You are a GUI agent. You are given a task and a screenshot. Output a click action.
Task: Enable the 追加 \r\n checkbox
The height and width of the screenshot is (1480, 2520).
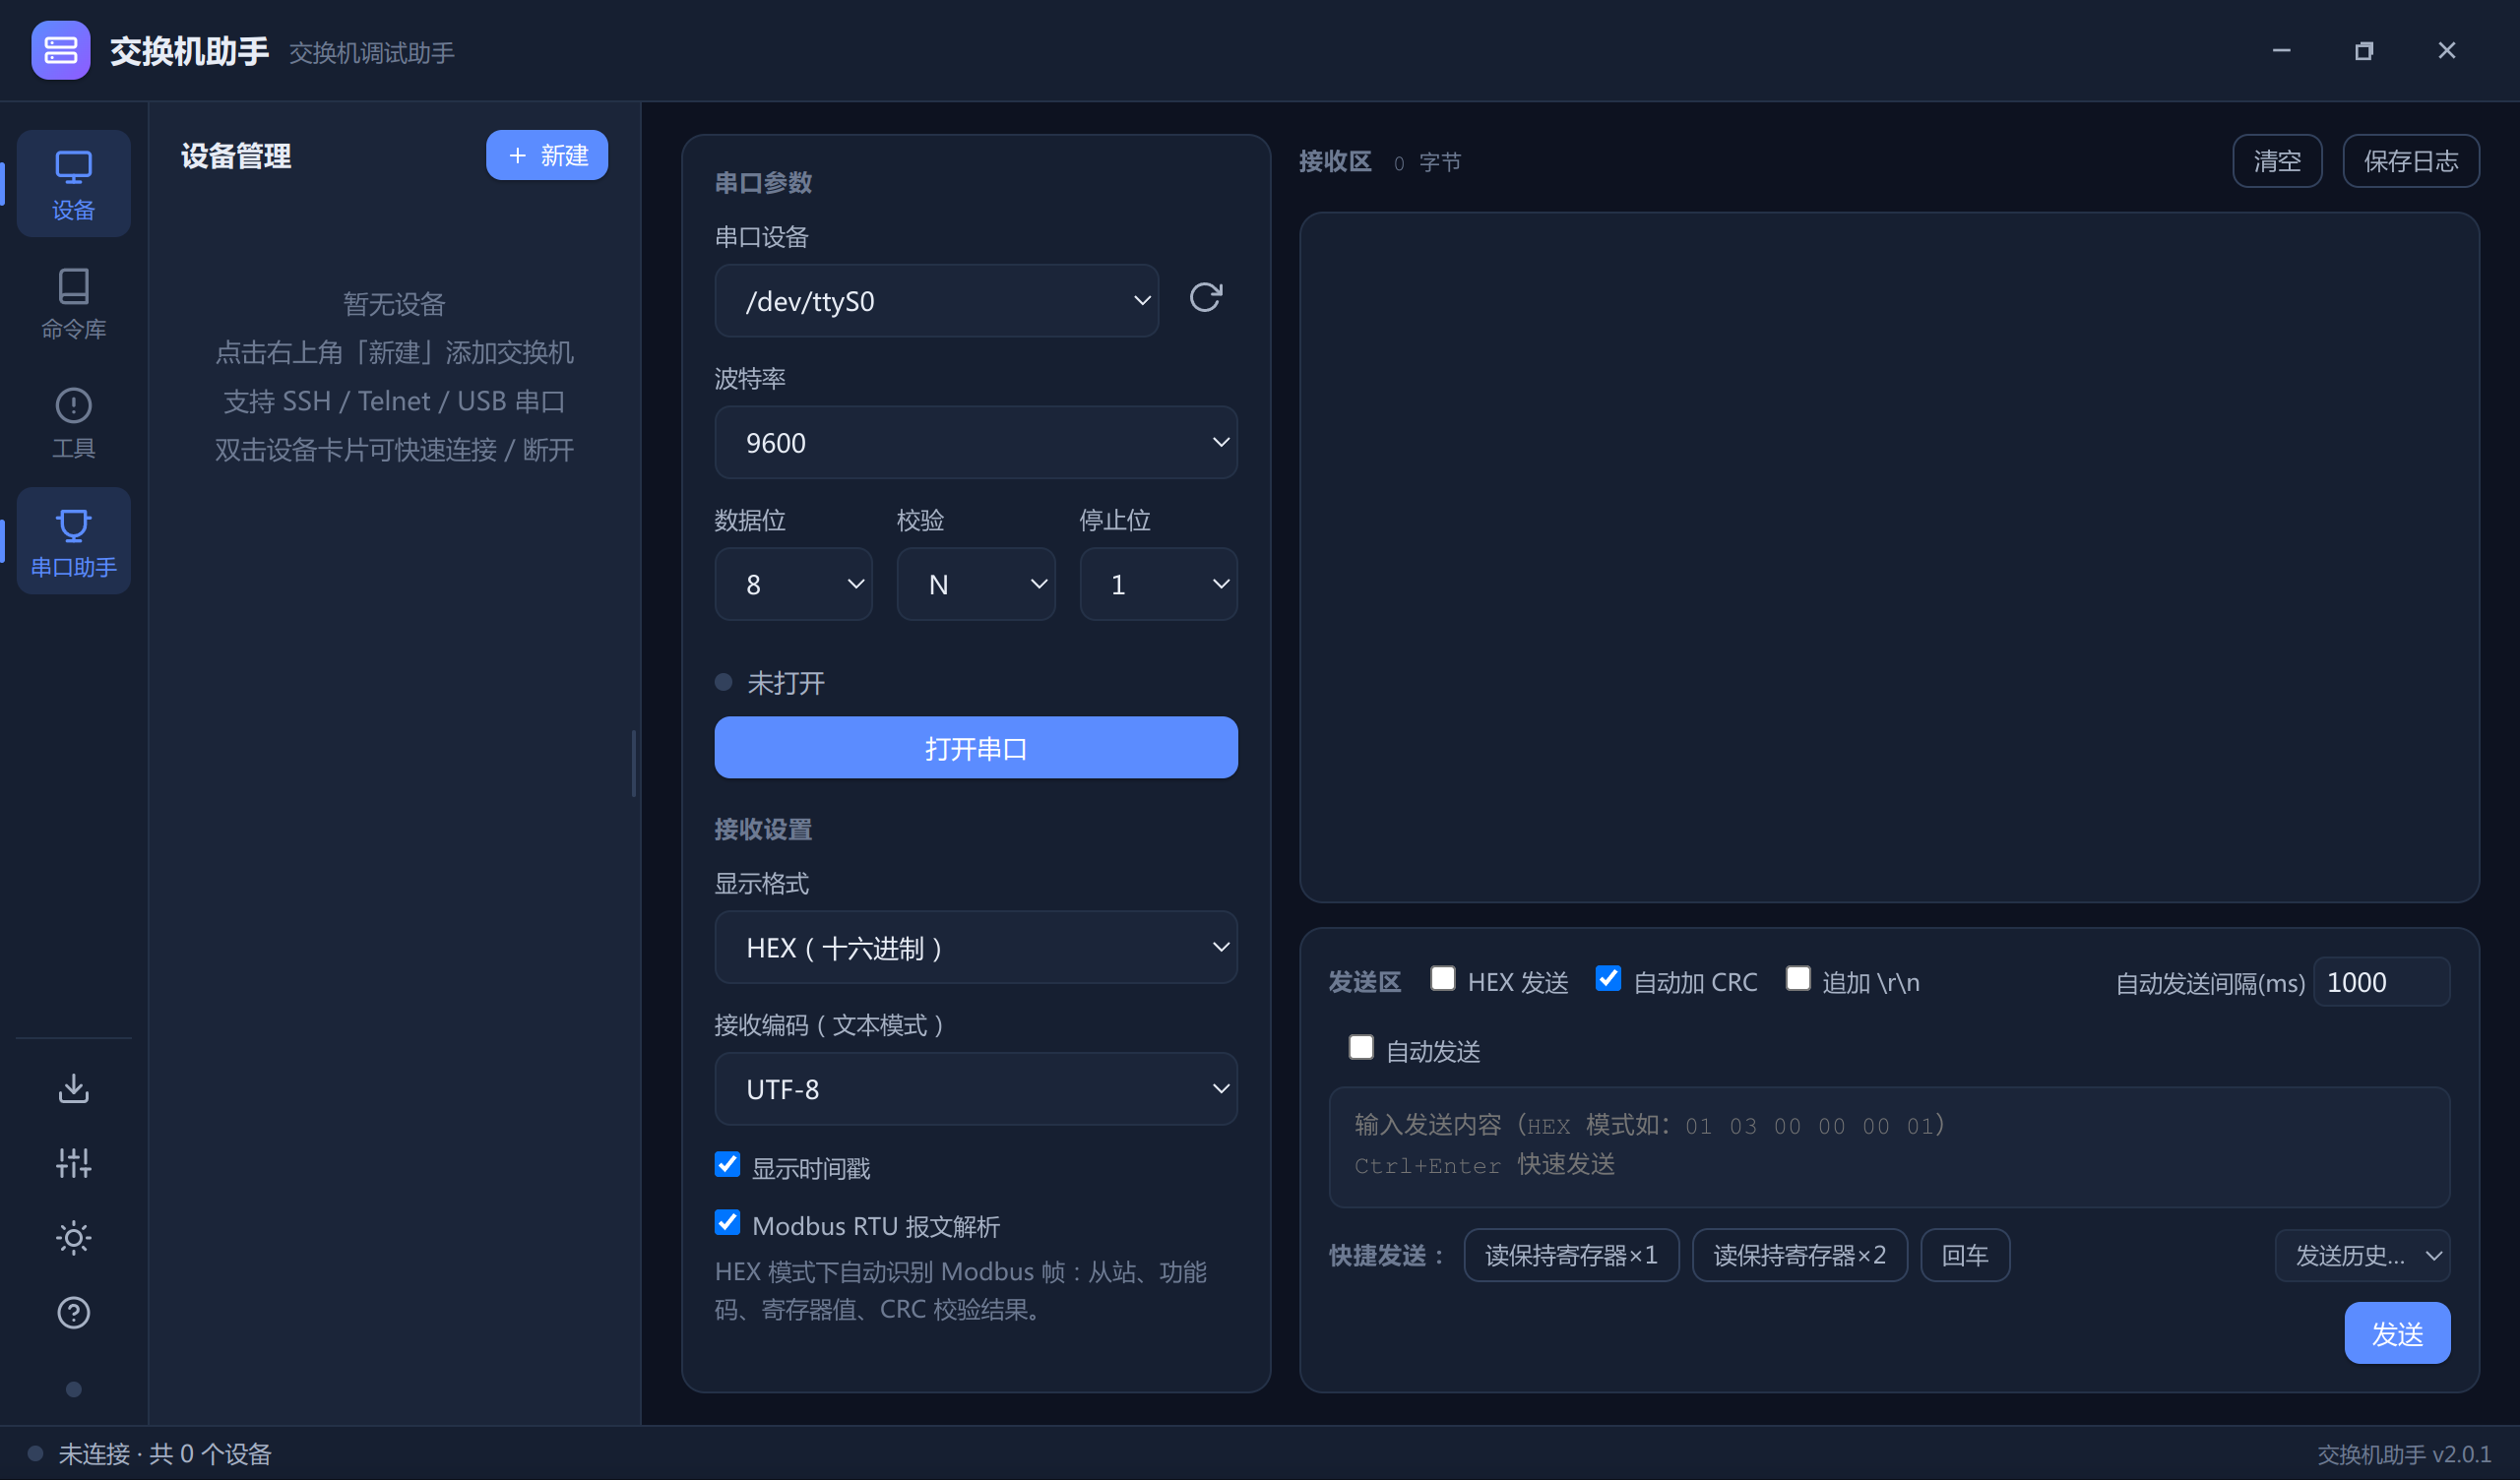coord(1798,979)
